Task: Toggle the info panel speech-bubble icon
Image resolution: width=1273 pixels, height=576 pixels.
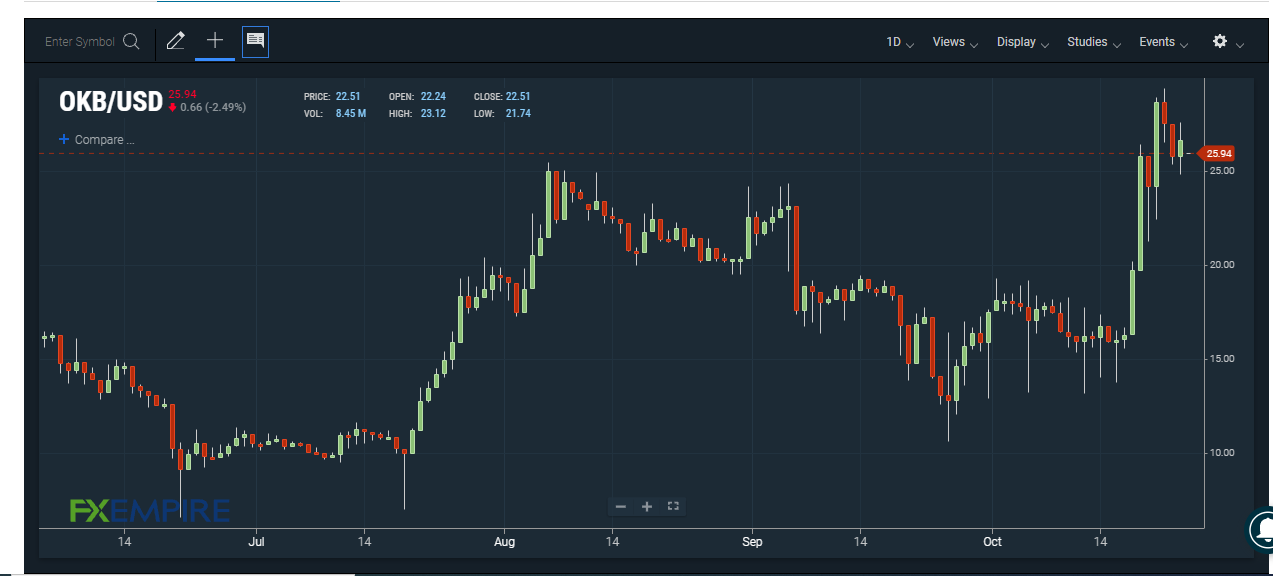Action: coord(255,41)
